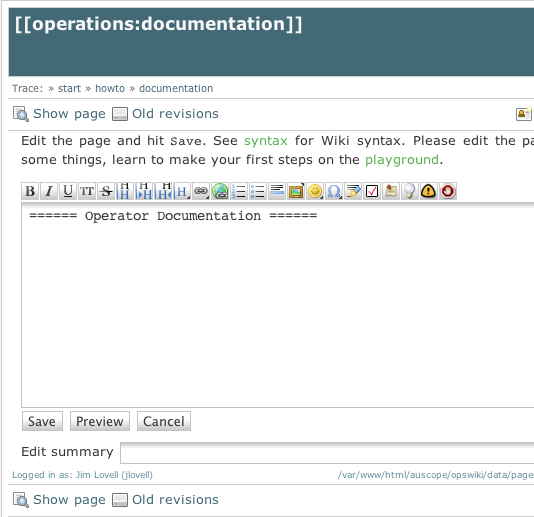The width and height of the screenshot is (534, 517).
Task: Open the select headline level picker
Action: click(182, 191)
